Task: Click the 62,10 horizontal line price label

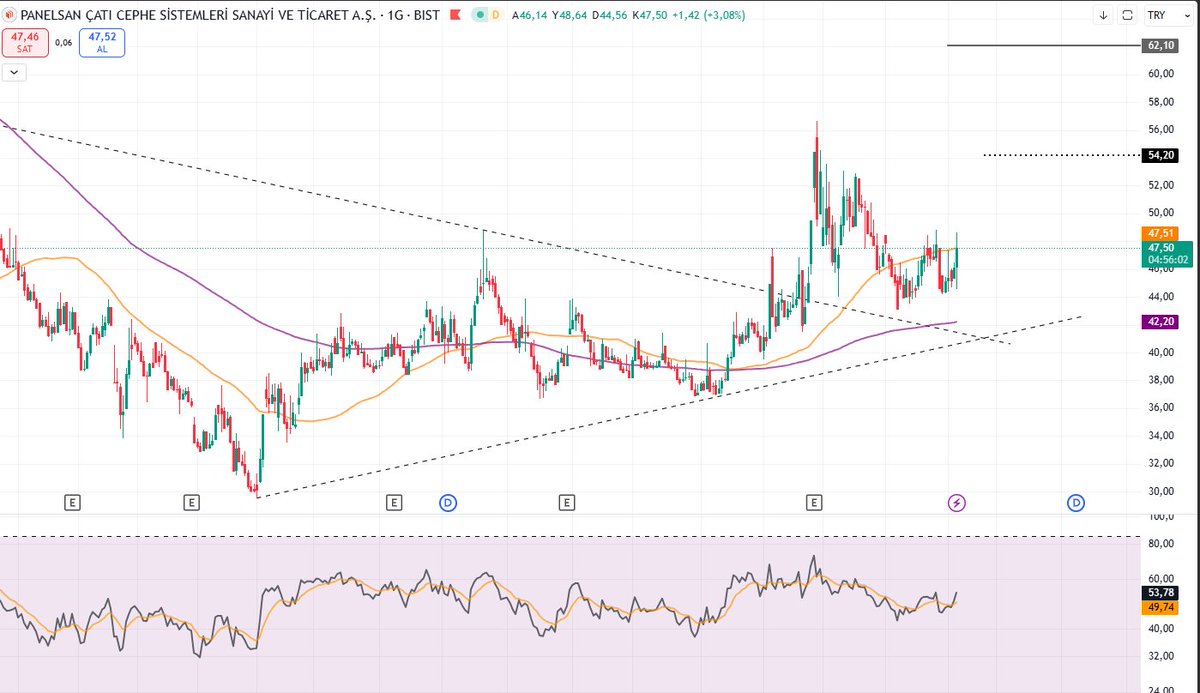Action: [x=1159, y=45]
